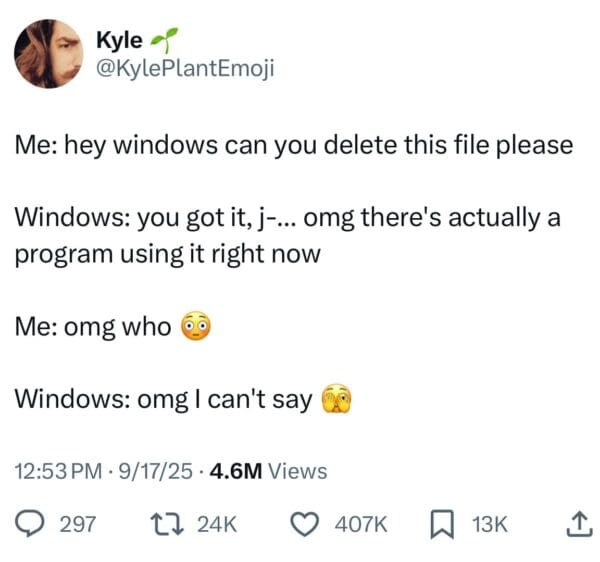Click the 13K bookmarks count
The image size is (600, 562).
click(x=490, y=524)
